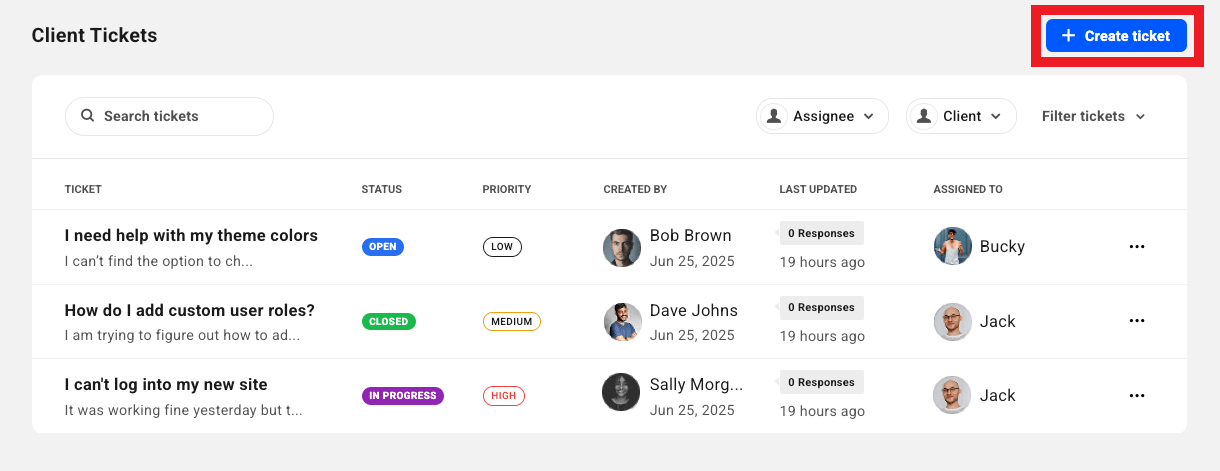Click the name Bob Brown
This screenshot has width=1220, height=471.
pyautogui.click(x=691, y=236)
